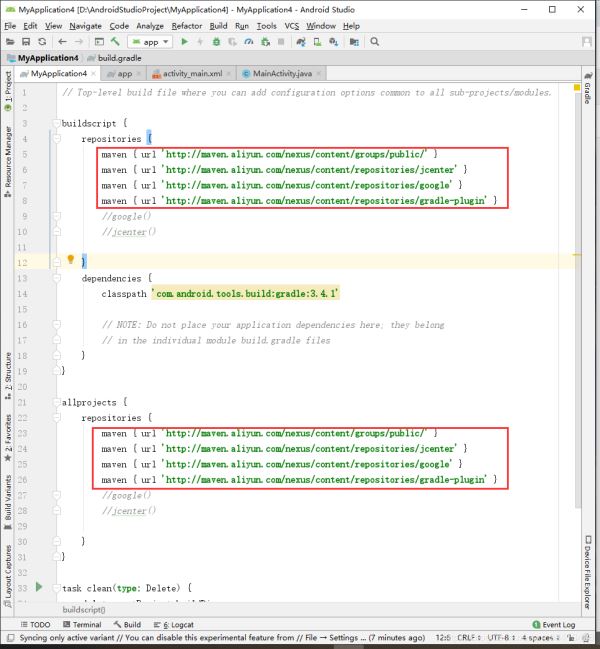Close the MainActivity.java editor tab
The width and height of the screenshot is (600, 649).
pos(319,74)
